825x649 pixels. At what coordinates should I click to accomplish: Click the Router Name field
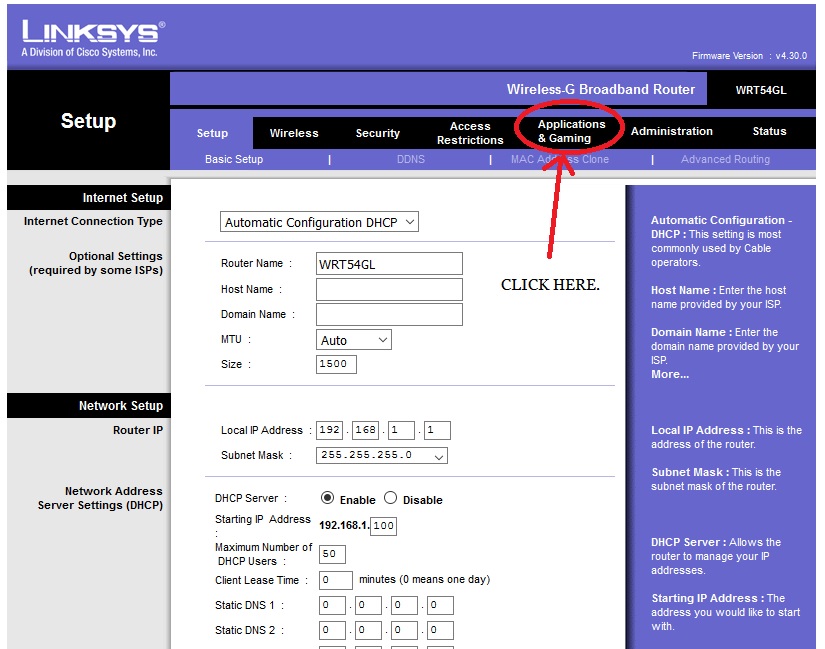tap(389, 264)
